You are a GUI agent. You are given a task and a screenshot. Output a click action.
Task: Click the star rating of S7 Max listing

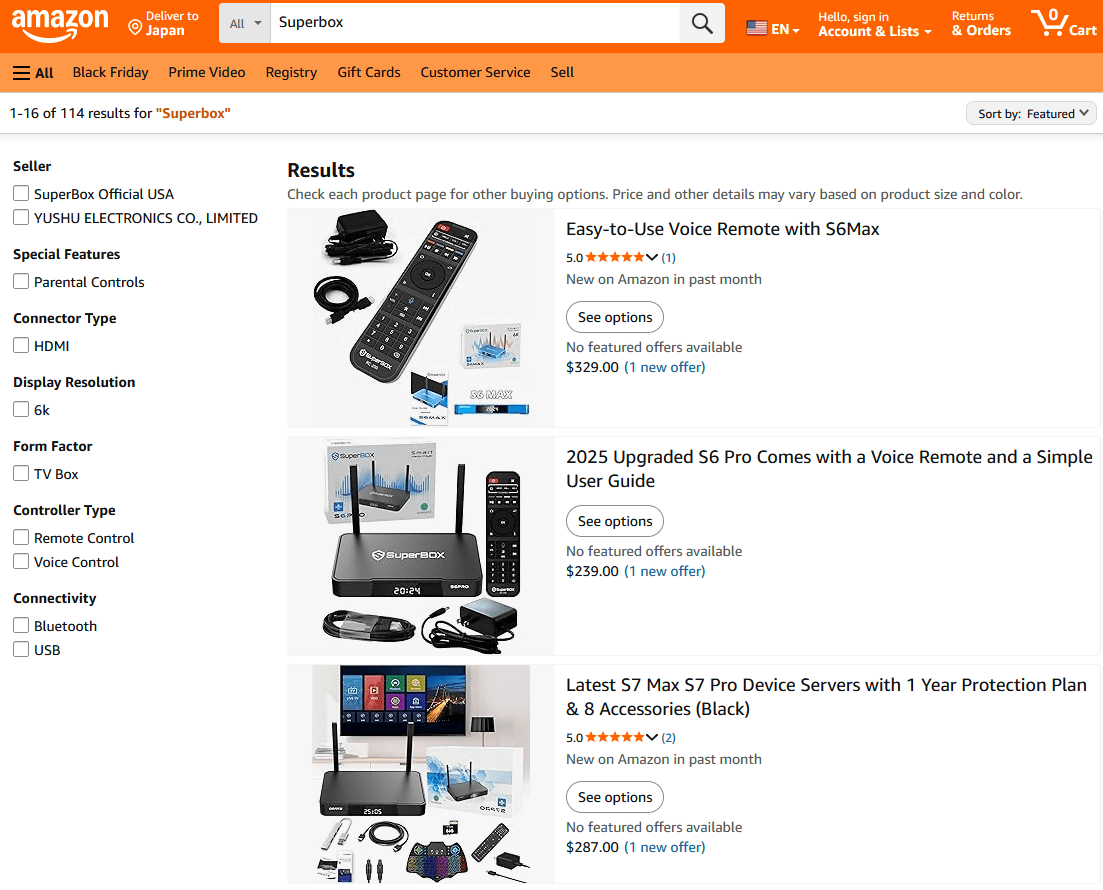click(x=616, y=737)
